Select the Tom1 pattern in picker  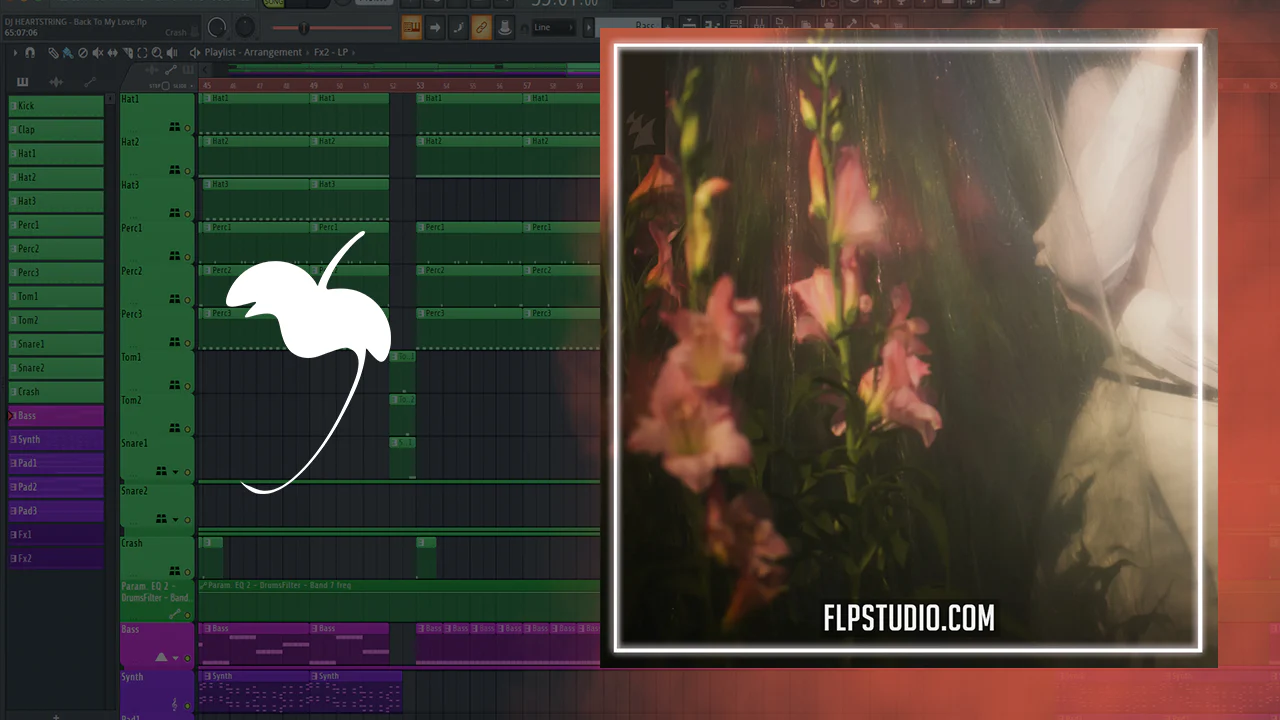click(56, 297)
